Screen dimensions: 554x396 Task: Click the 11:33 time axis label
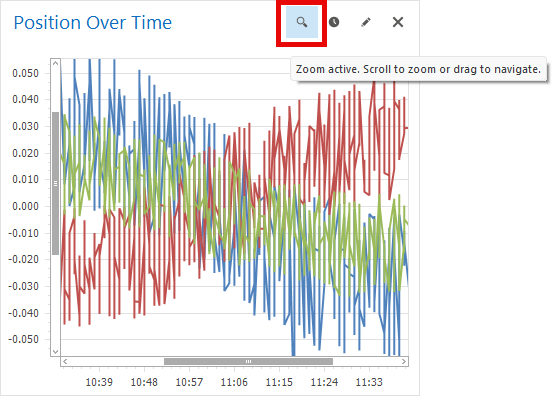coord(369,382)
